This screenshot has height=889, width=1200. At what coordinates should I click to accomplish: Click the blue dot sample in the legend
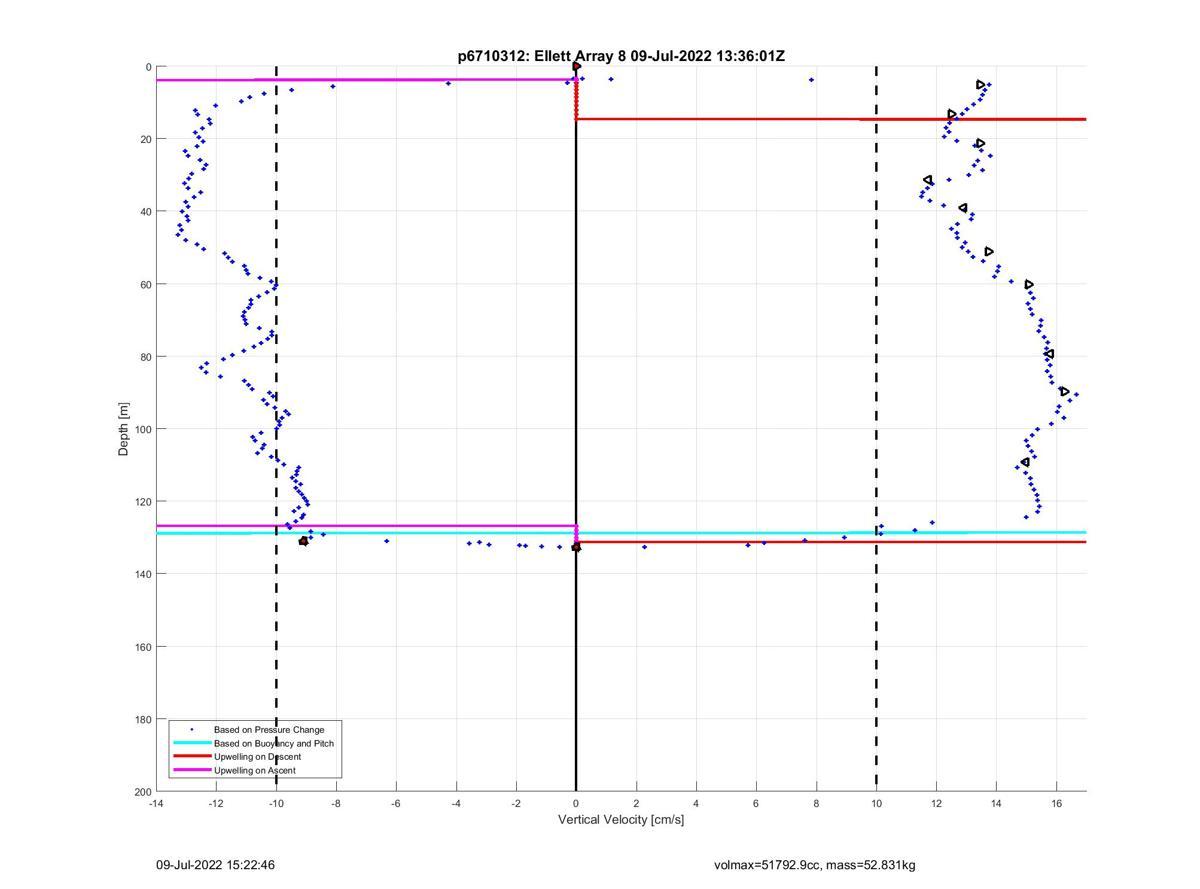click(x=192, y=730)
